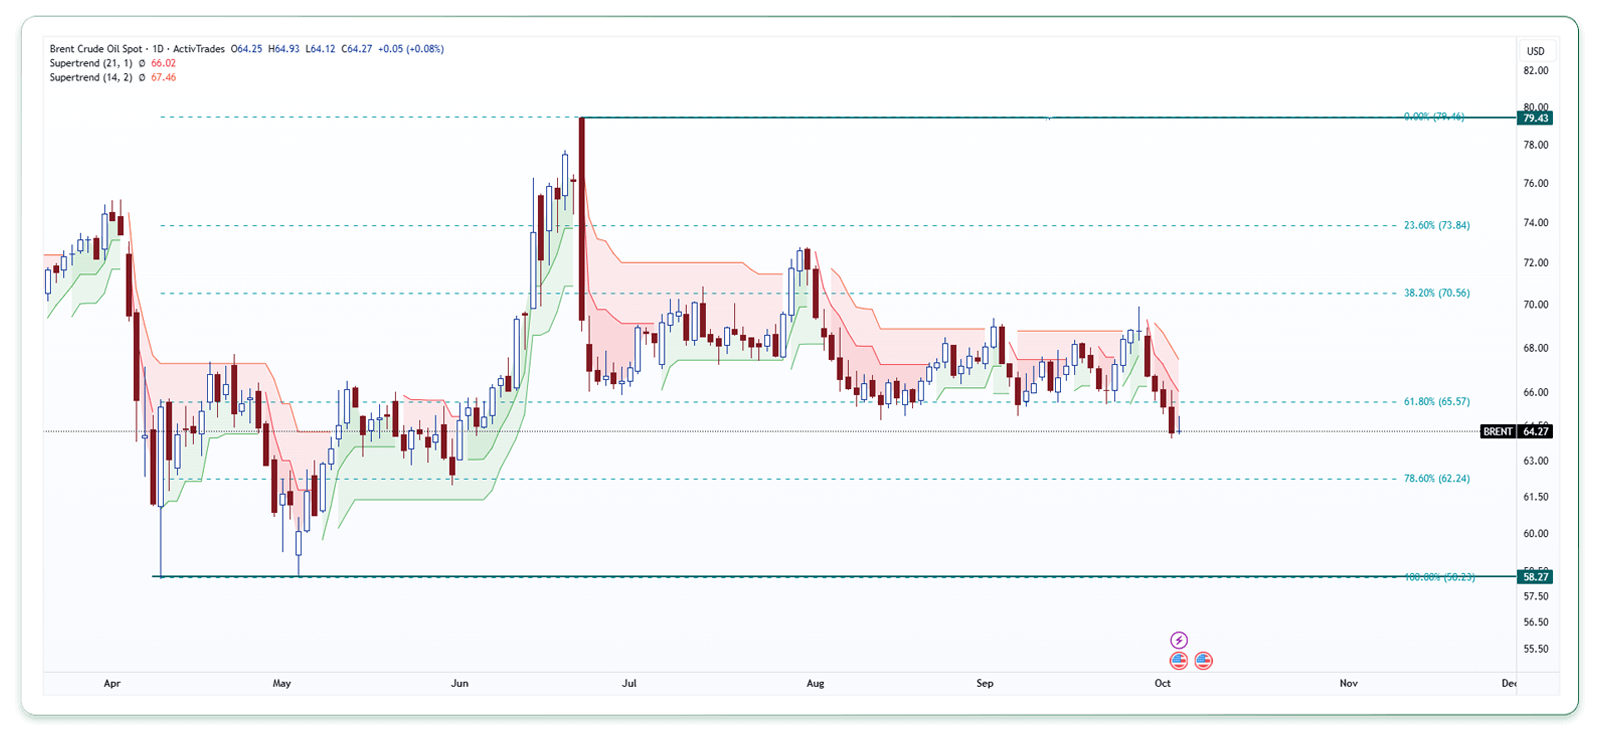This screenshot has width=1600, height=731.
Task: Select the 23.60% (73.84) Fibonacci level label
Action: [x=1436, y=226]
